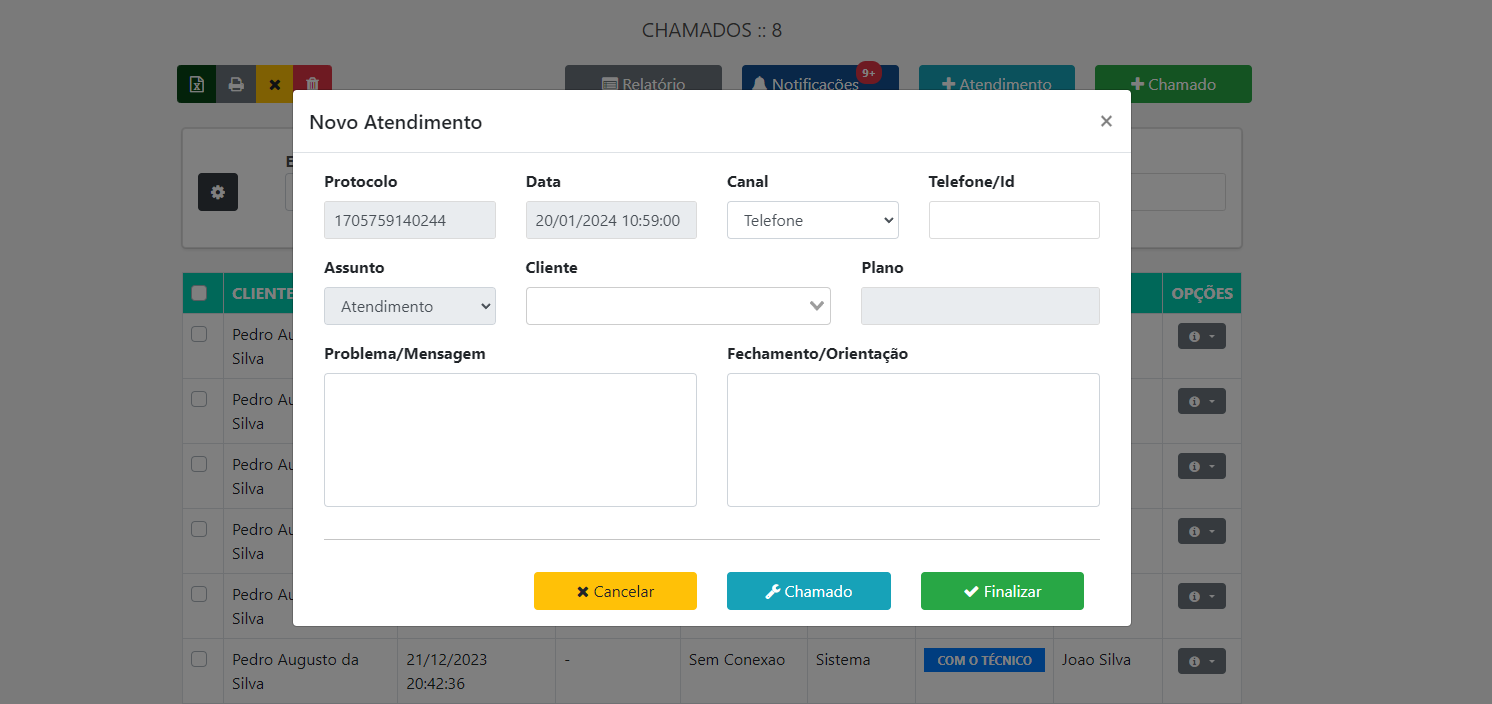Open info options for last visible row
The height and width of the screenshot is (704, 1492).
(x=1201, y=661)
